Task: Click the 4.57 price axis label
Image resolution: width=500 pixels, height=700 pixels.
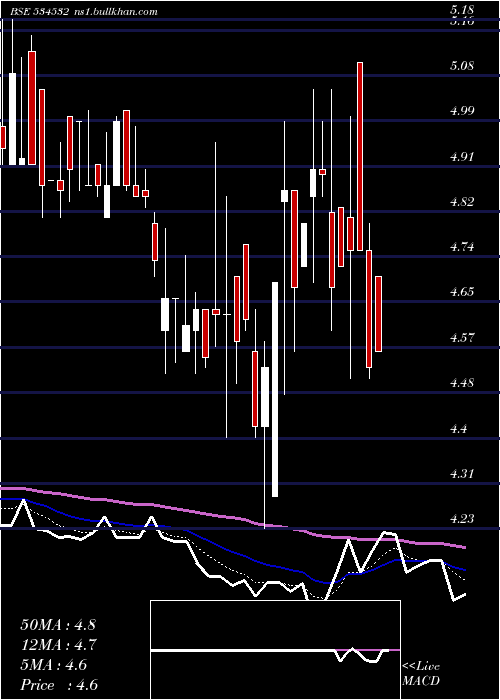Action: (x=462, y=338)
